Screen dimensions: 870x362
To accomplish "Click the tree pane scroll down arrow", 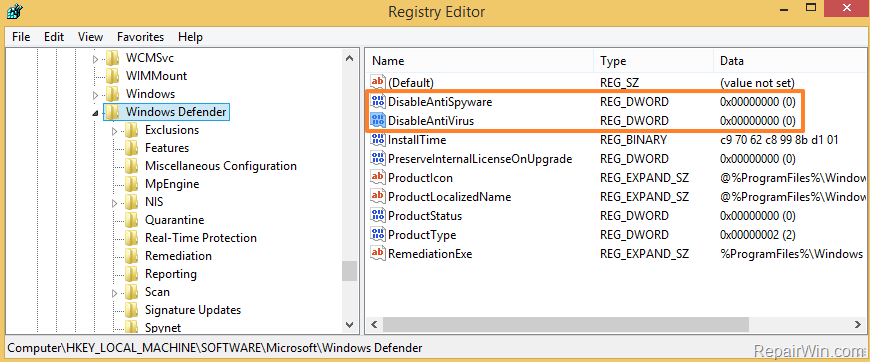I will click(x=349, y=325).
